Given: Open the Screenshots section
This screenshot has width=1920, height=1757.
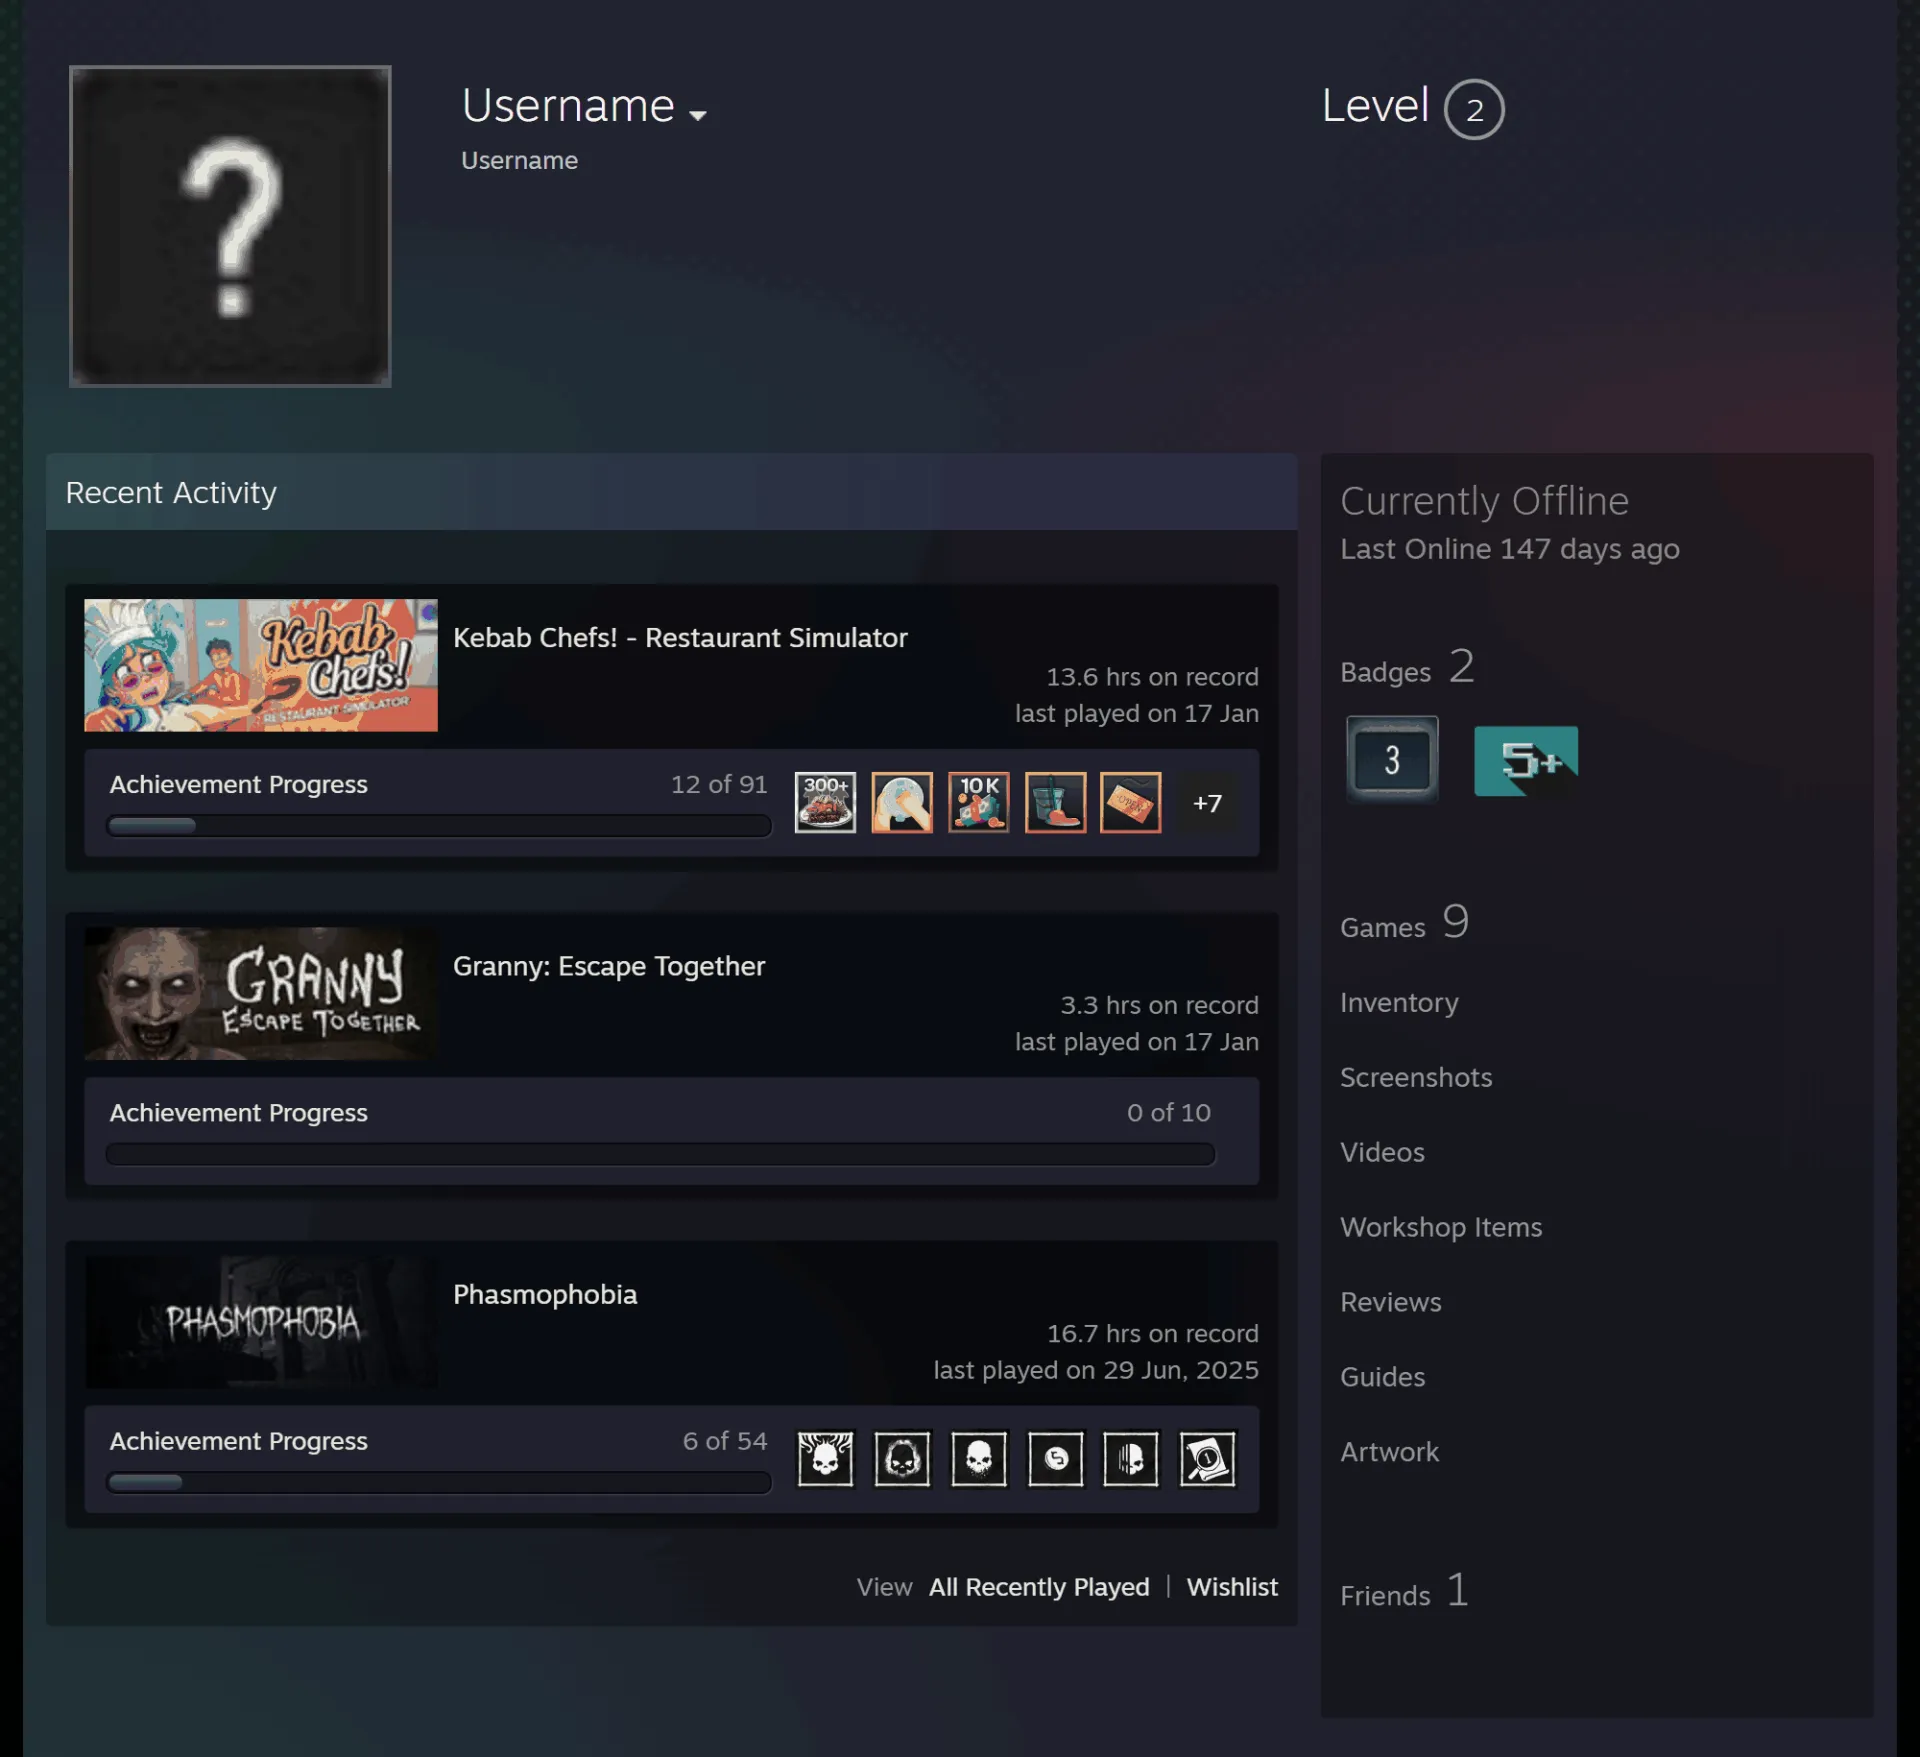Looking at the screenshot, I should pyautogui.click(x=1416, y=1077).
